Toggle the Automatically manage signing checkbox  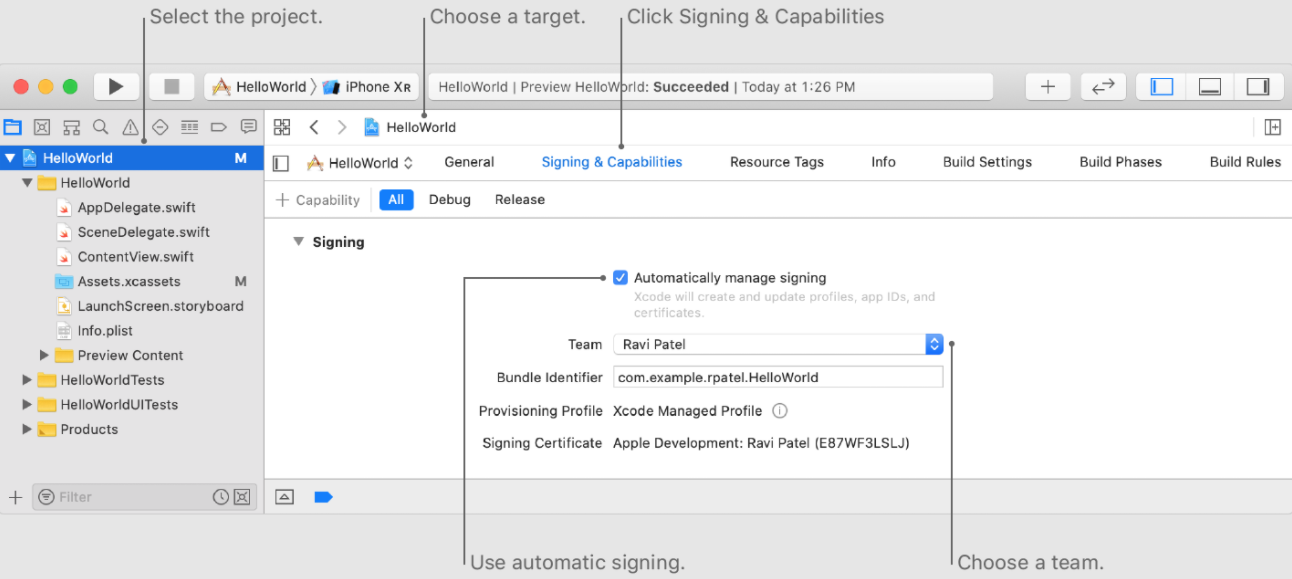[x=621, y=278]
